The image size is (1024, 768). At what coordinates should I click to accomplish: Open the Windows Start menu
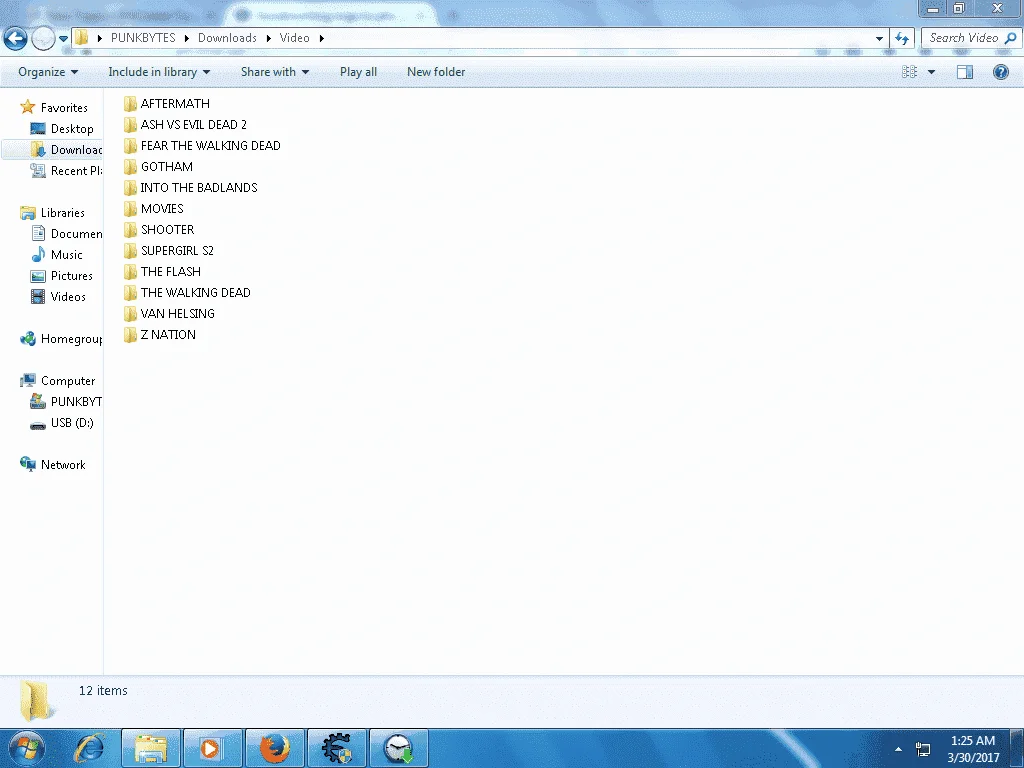26,748
